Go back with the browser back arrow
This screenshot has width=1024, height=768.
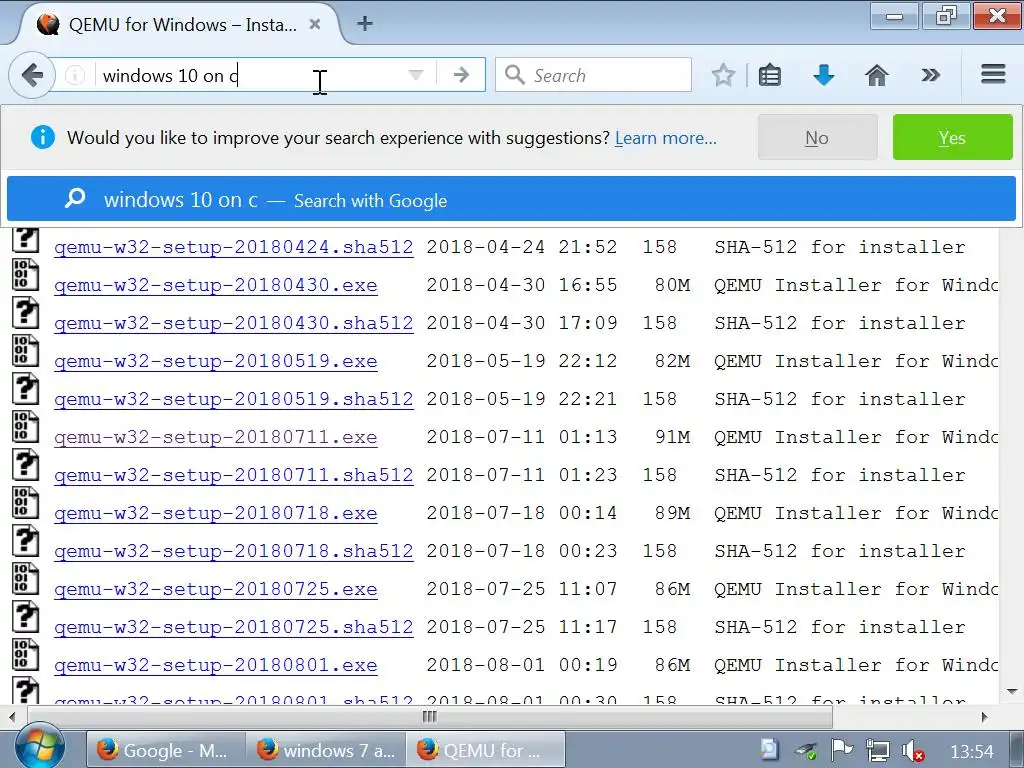click(x=31, y=75)
